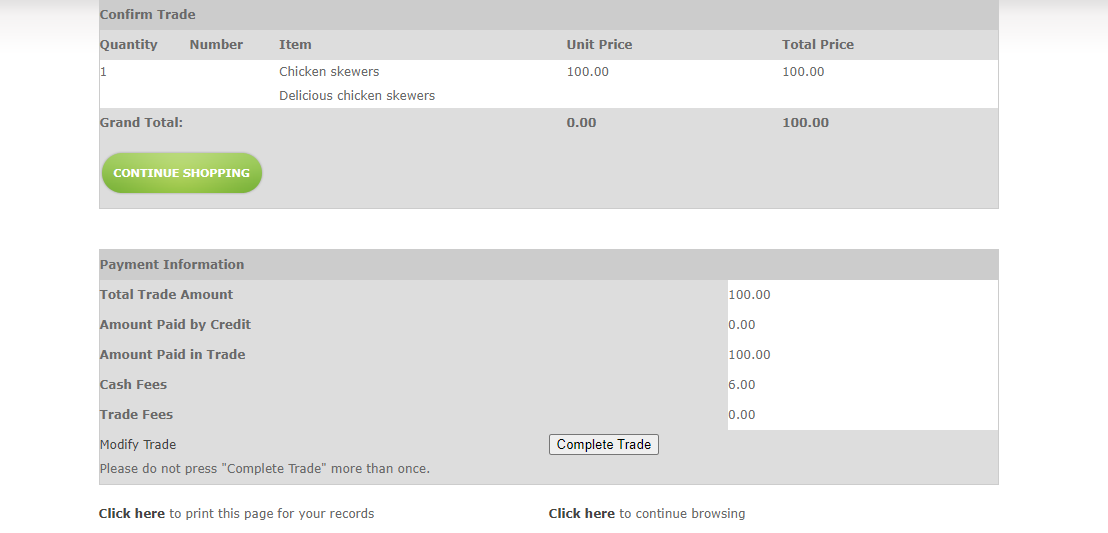This screenshot has width=1108, height=533.
Task: Click the Unit Price column header
Action: coord(599,45)
